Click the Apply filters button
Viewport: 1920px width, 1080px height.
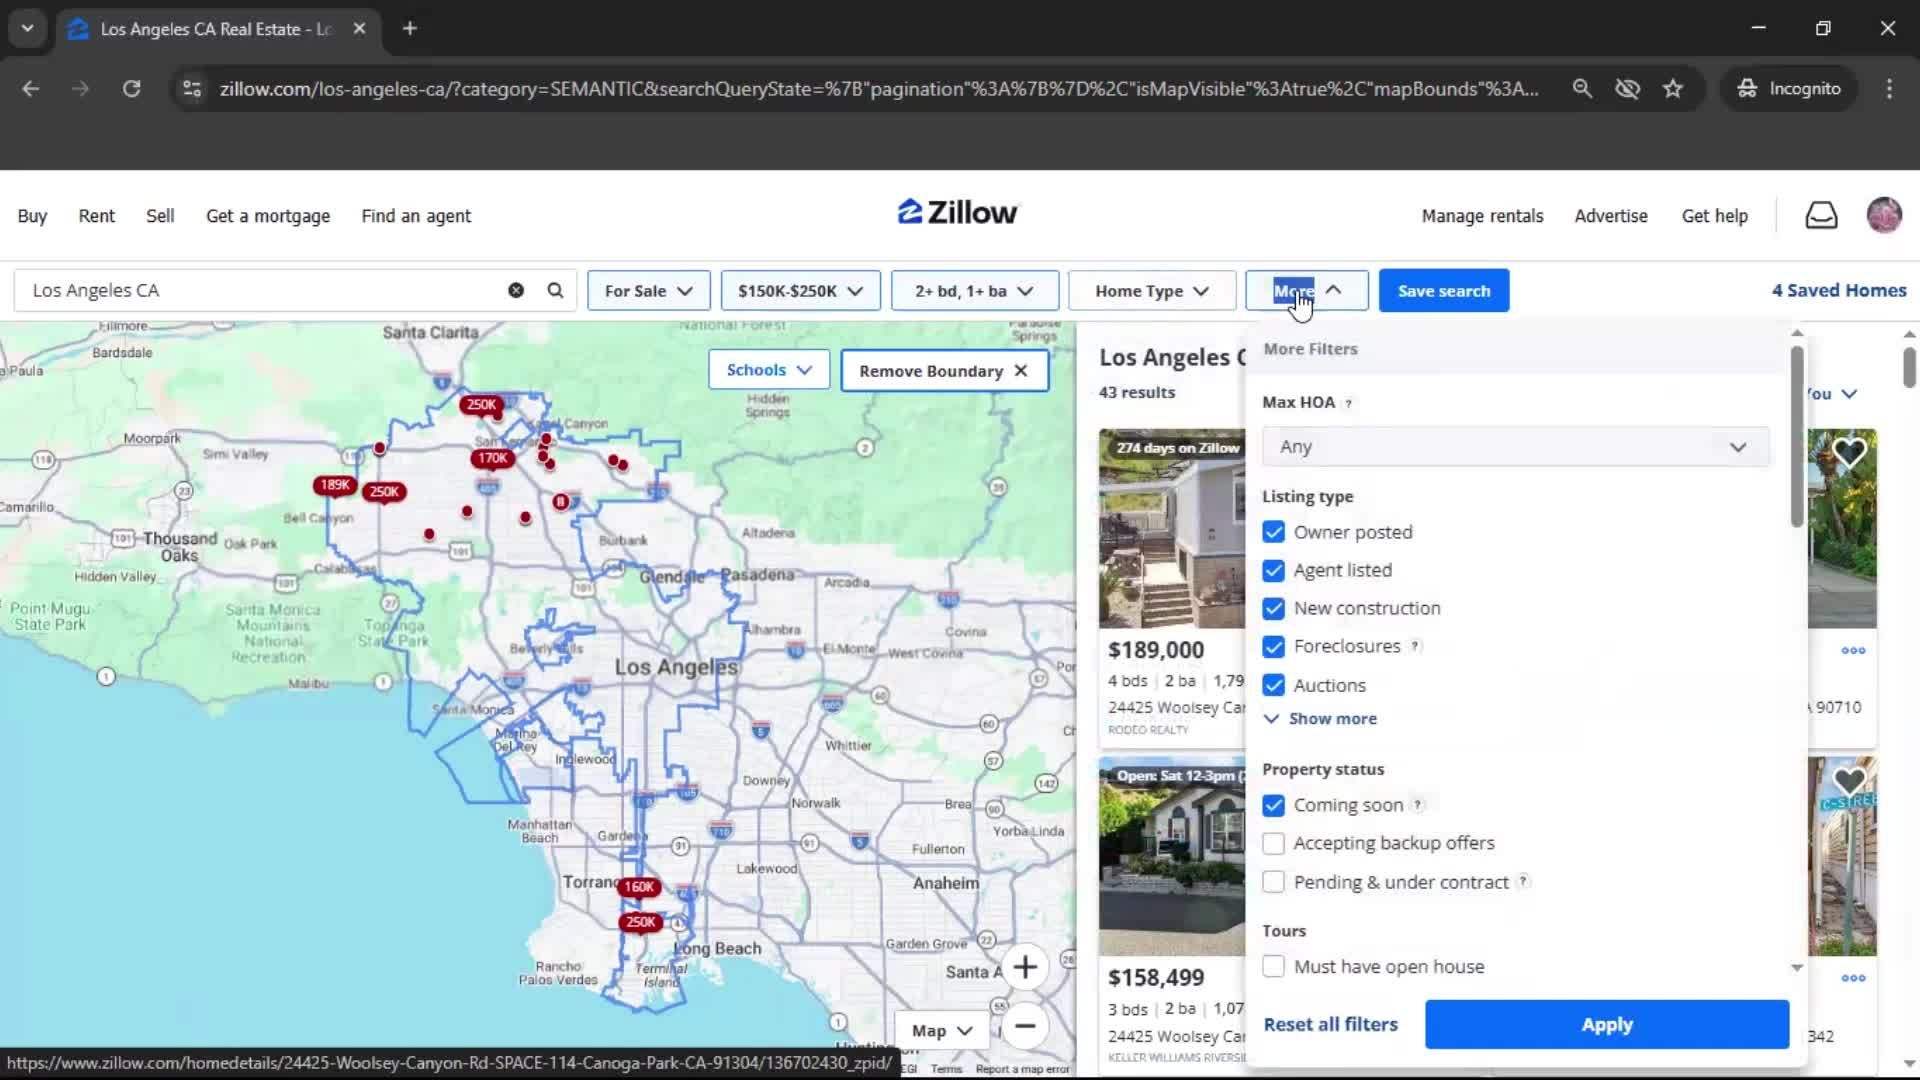pos(1605,1024)
